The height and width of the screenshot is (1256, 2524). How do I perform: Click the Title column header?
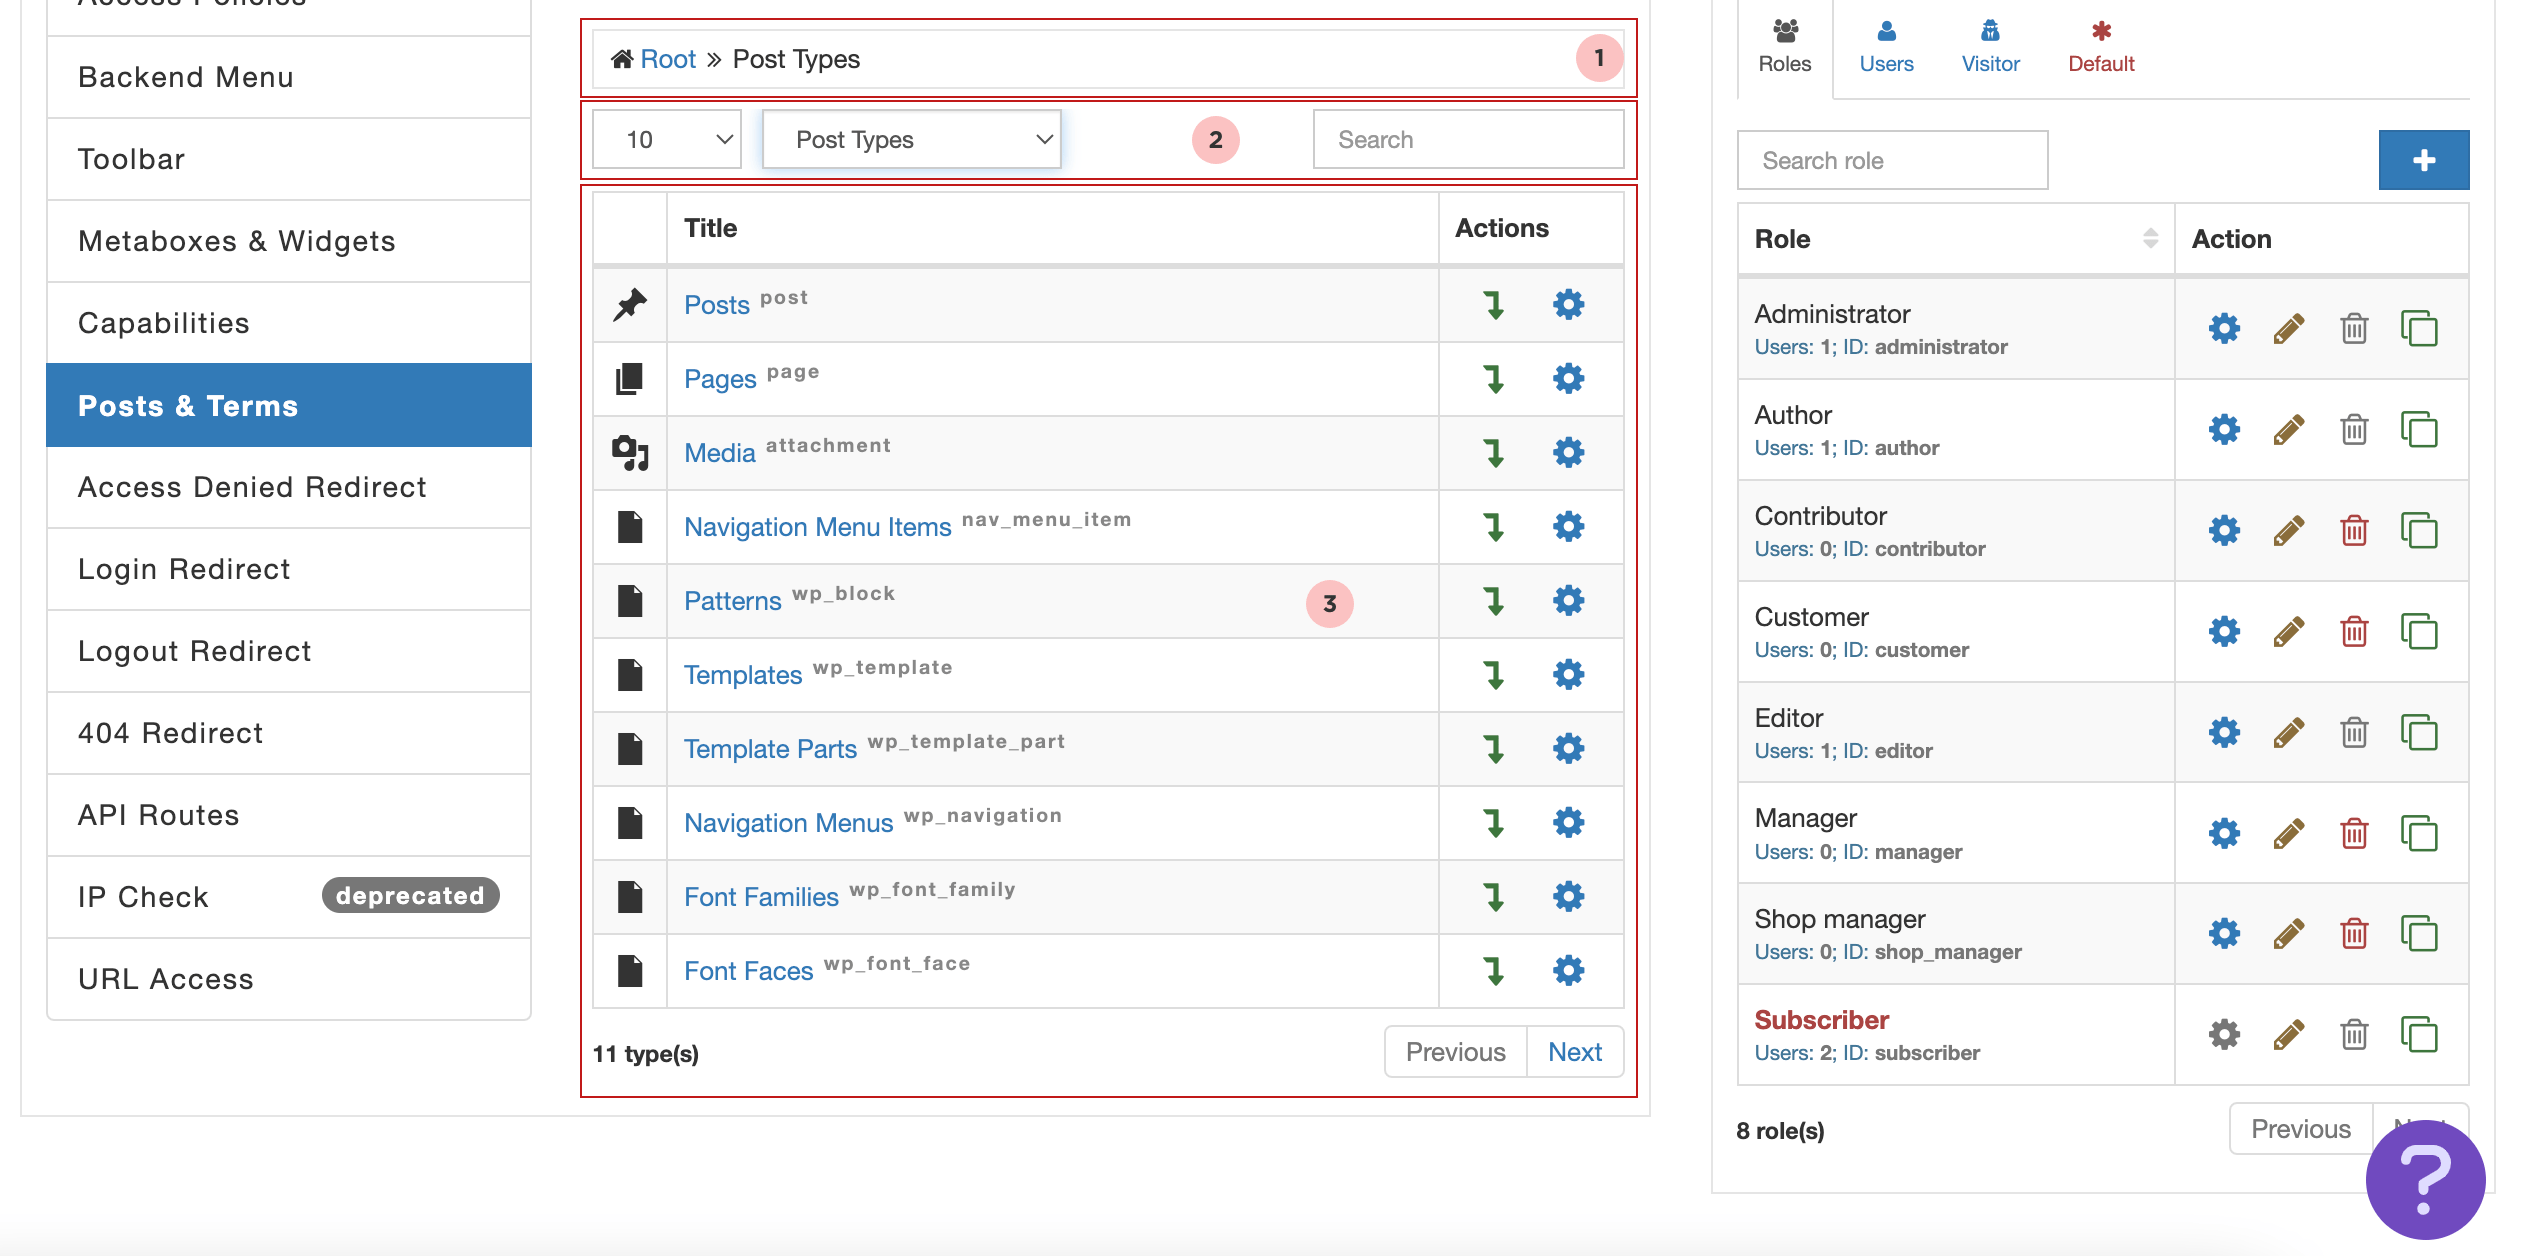coord(1052,228)
